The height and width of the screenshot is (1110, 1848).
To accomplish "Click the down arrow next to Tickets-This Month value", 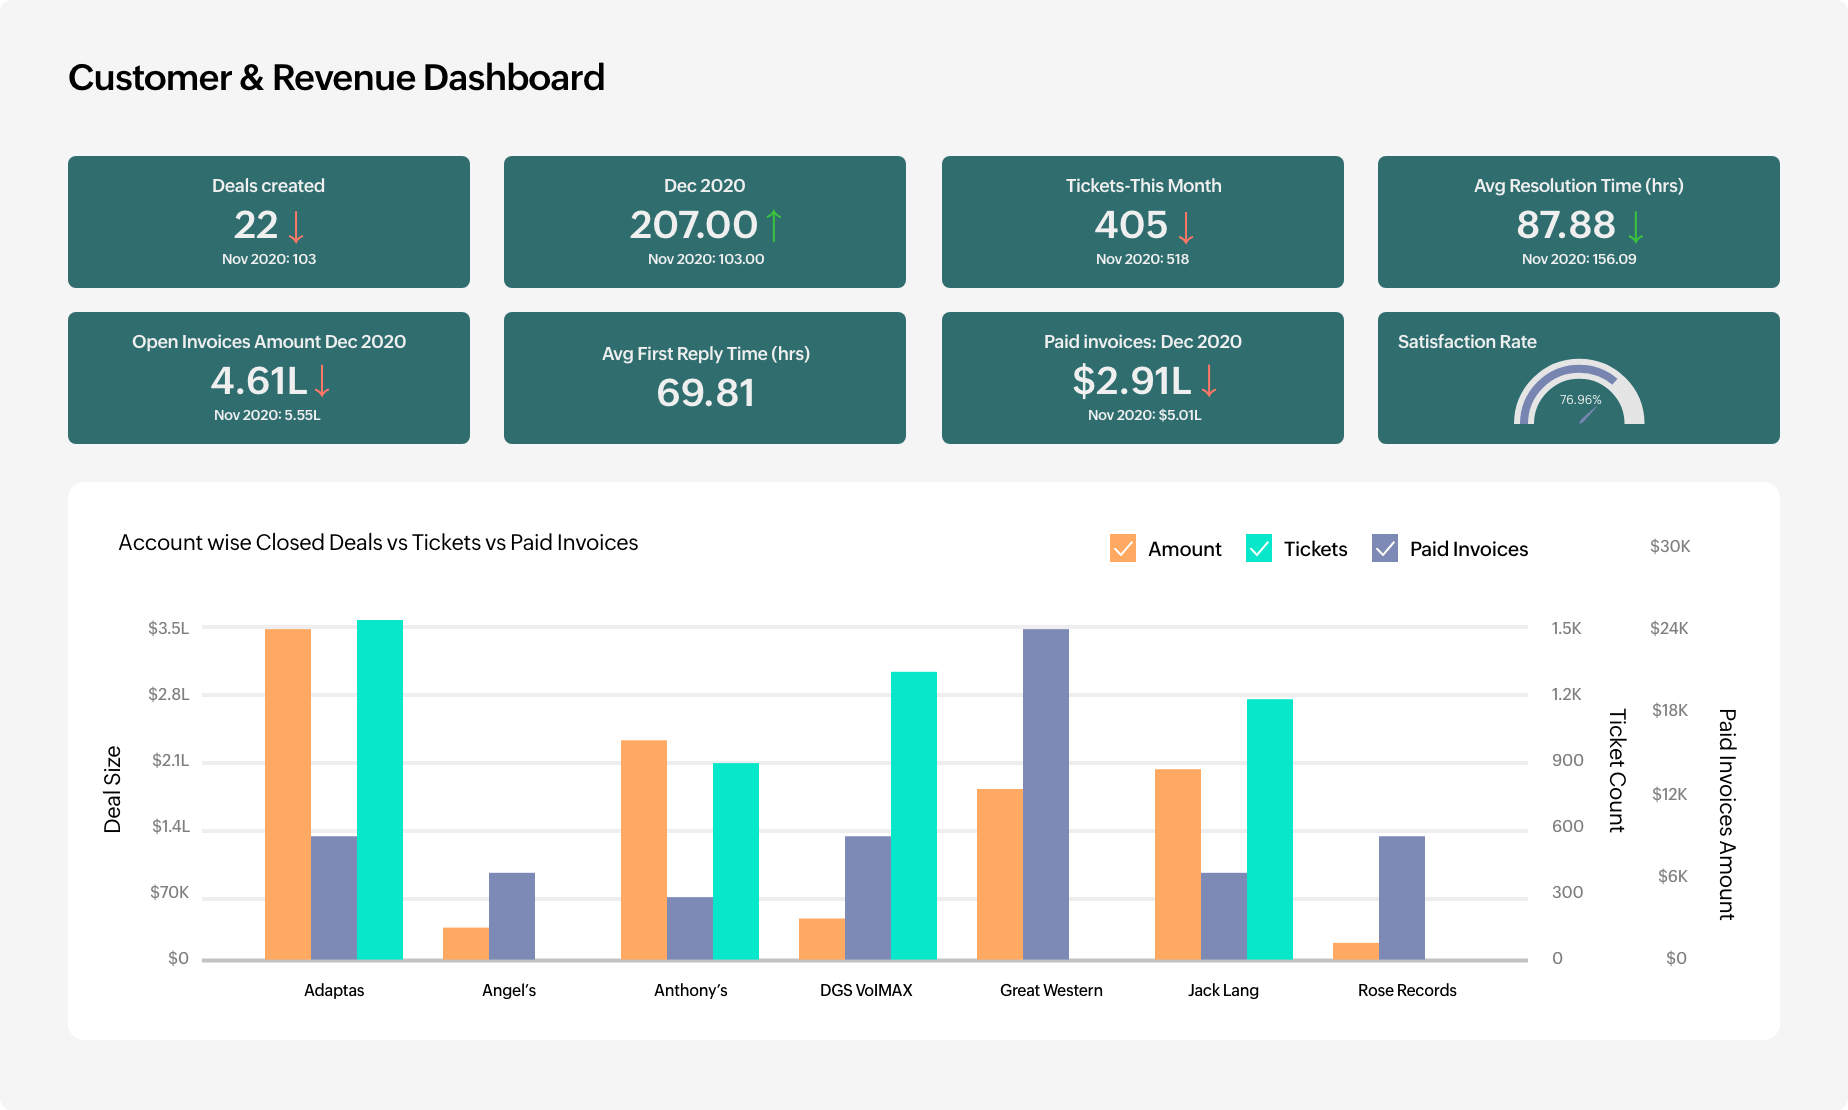I will point(1186,227).
